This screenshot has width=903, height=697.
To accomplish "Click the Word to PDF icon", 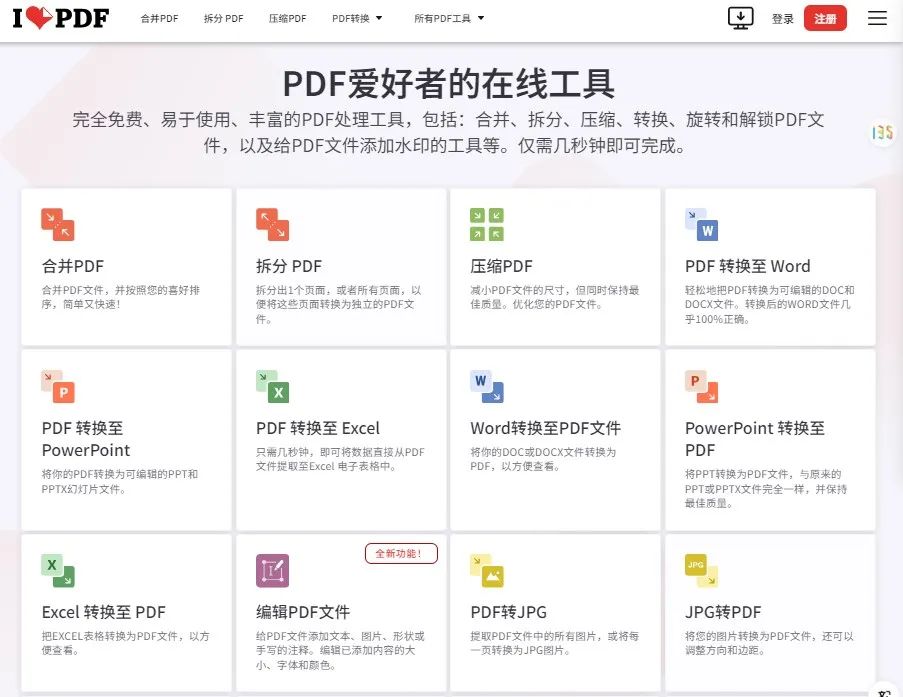I will click(x=487, y=387).
